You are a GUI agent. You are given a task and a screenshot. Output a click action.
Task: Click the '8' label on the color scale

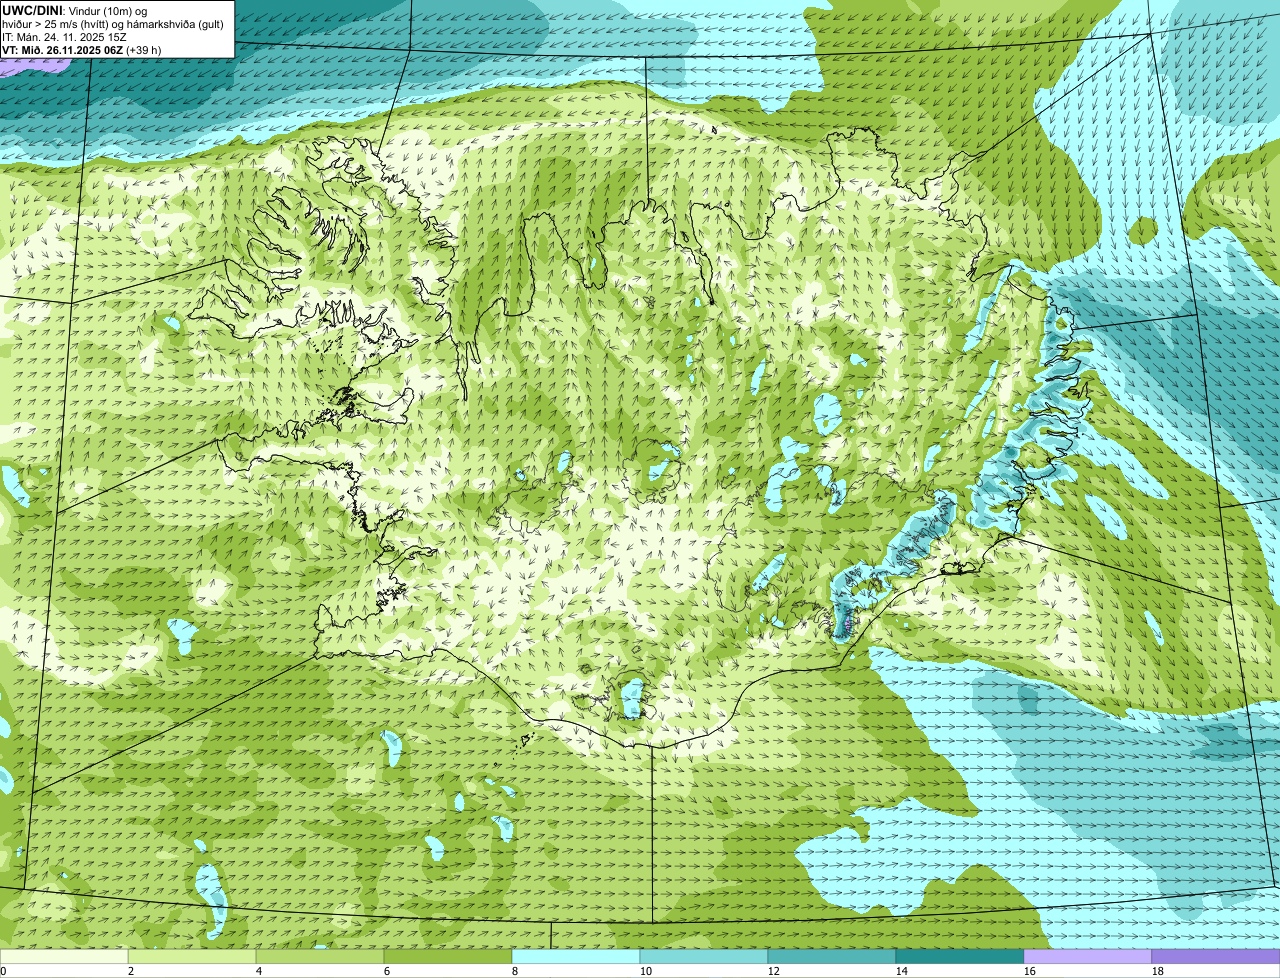click(x=515, y=971)
